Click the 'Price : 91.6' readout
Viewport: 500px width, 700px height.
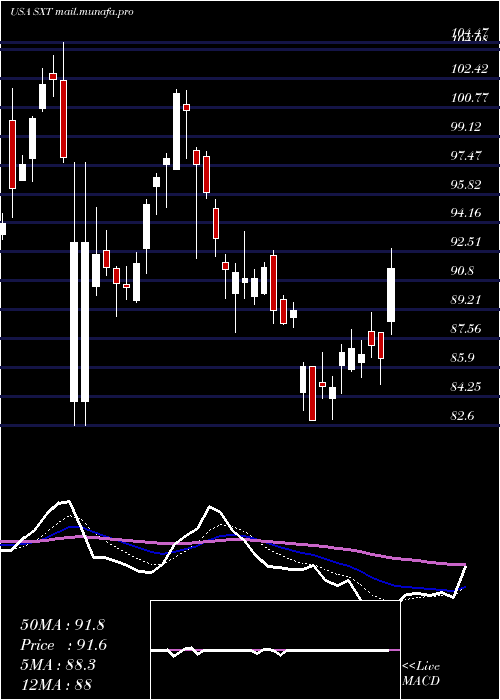[x=63, y=645]
